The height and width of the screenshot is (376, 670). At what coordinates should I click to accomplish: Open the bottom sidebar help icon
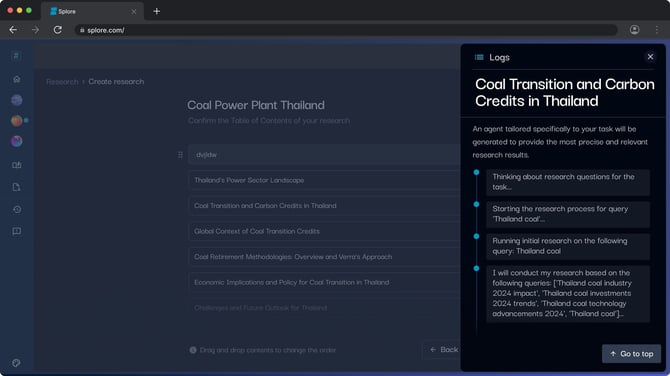click(16, 363)
